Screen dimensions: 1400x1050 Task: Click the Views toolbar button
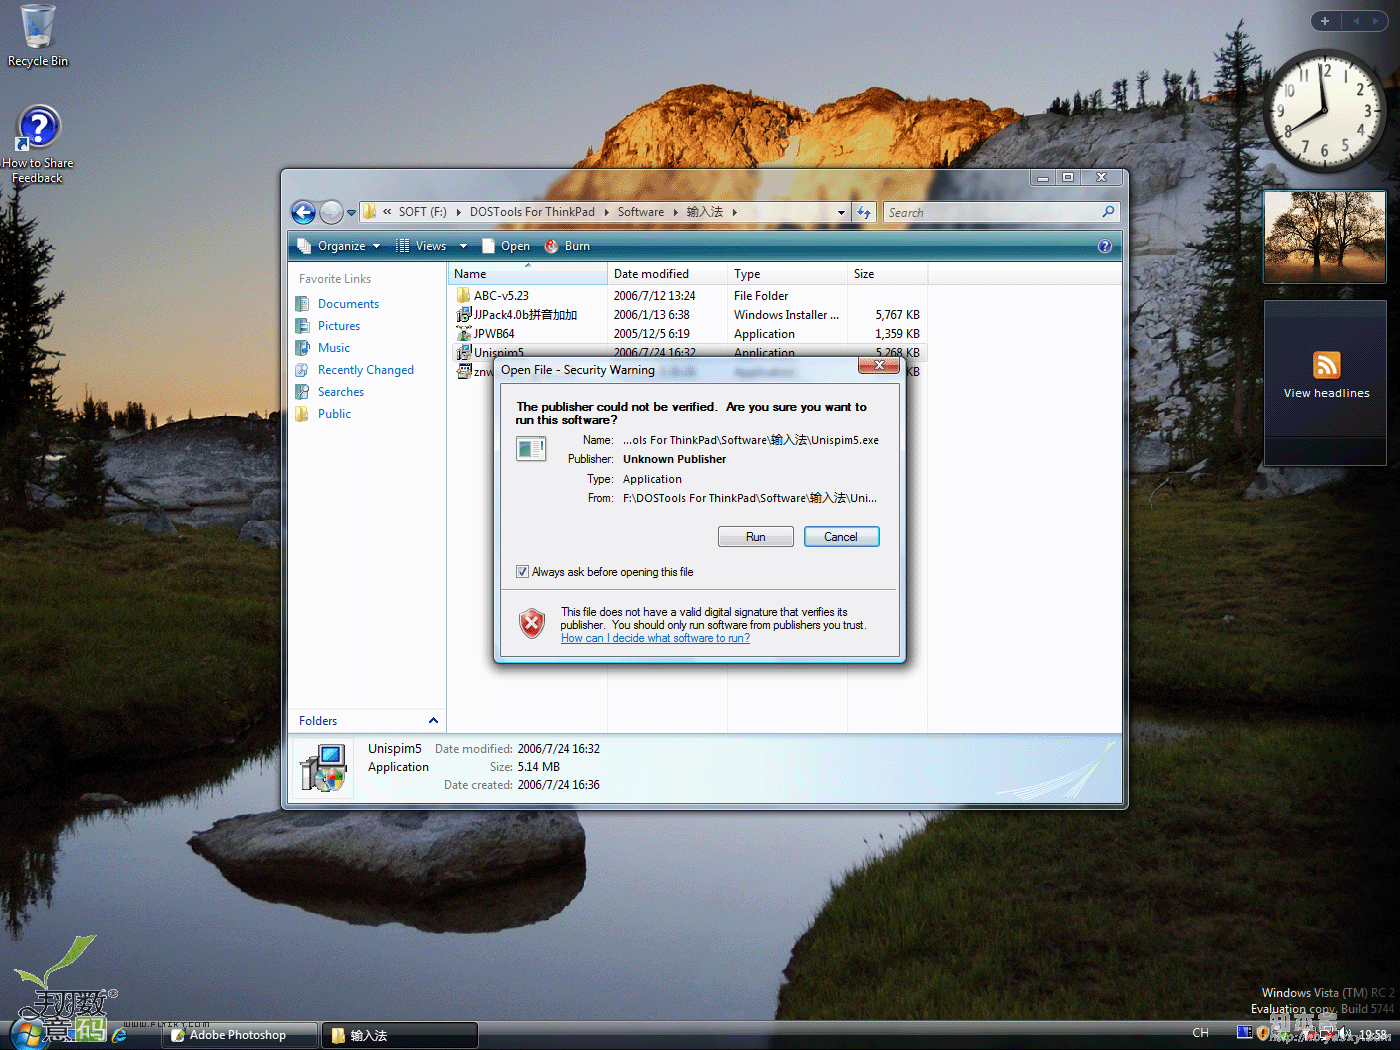[421, 246]
